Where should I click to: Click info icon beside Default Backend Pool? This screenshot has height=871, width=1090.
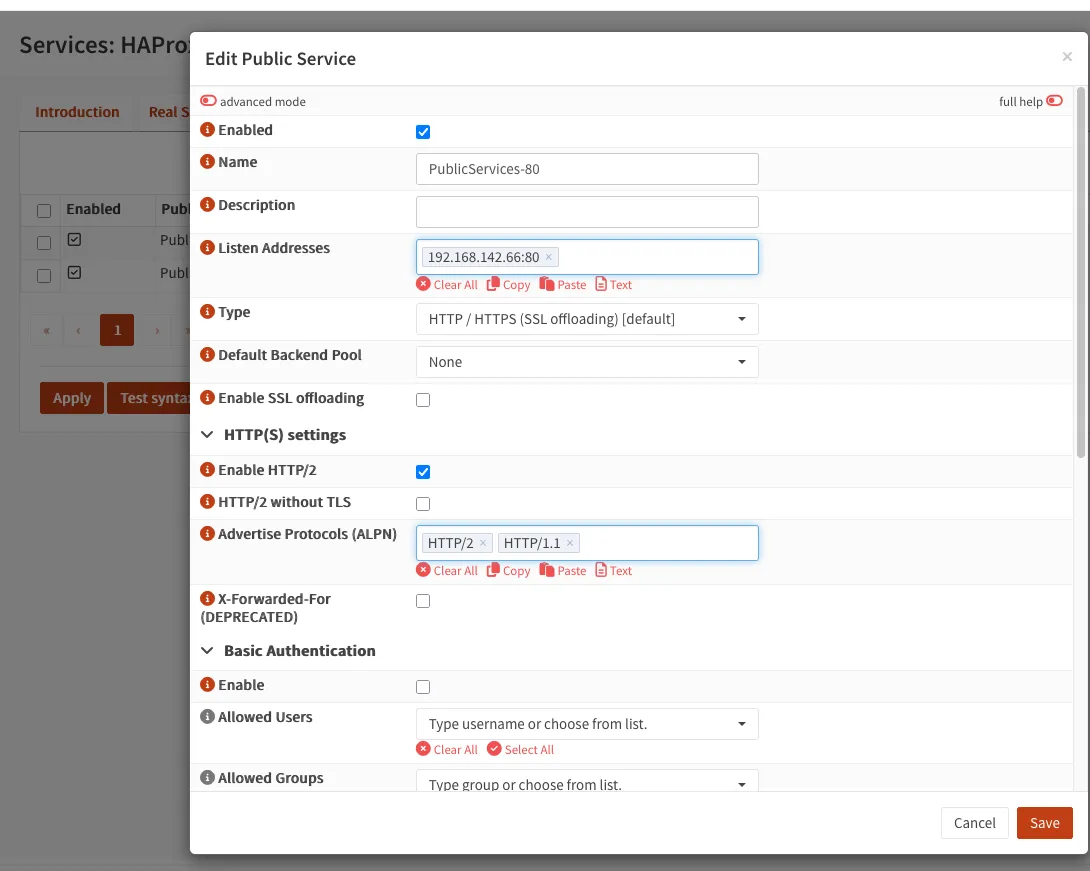(x=208, y=355)
